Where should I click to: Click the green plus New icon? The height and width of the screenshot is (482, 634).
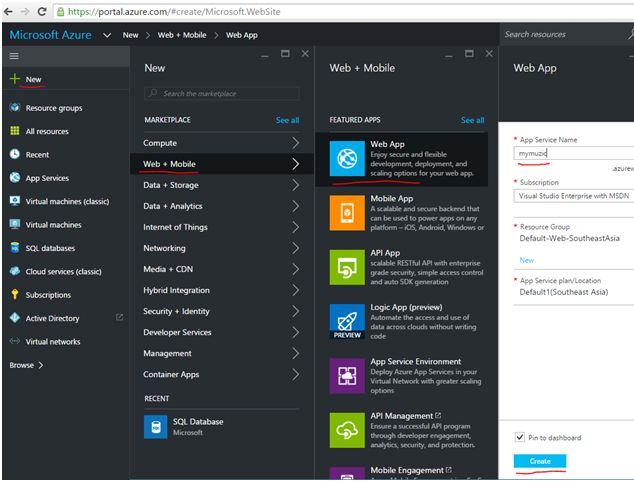[x=15, y=79]
